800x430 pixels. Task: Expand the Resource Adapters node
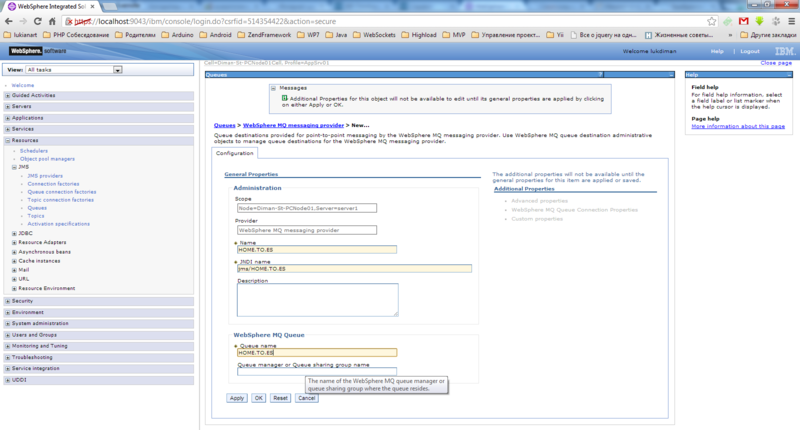(14, 243)
